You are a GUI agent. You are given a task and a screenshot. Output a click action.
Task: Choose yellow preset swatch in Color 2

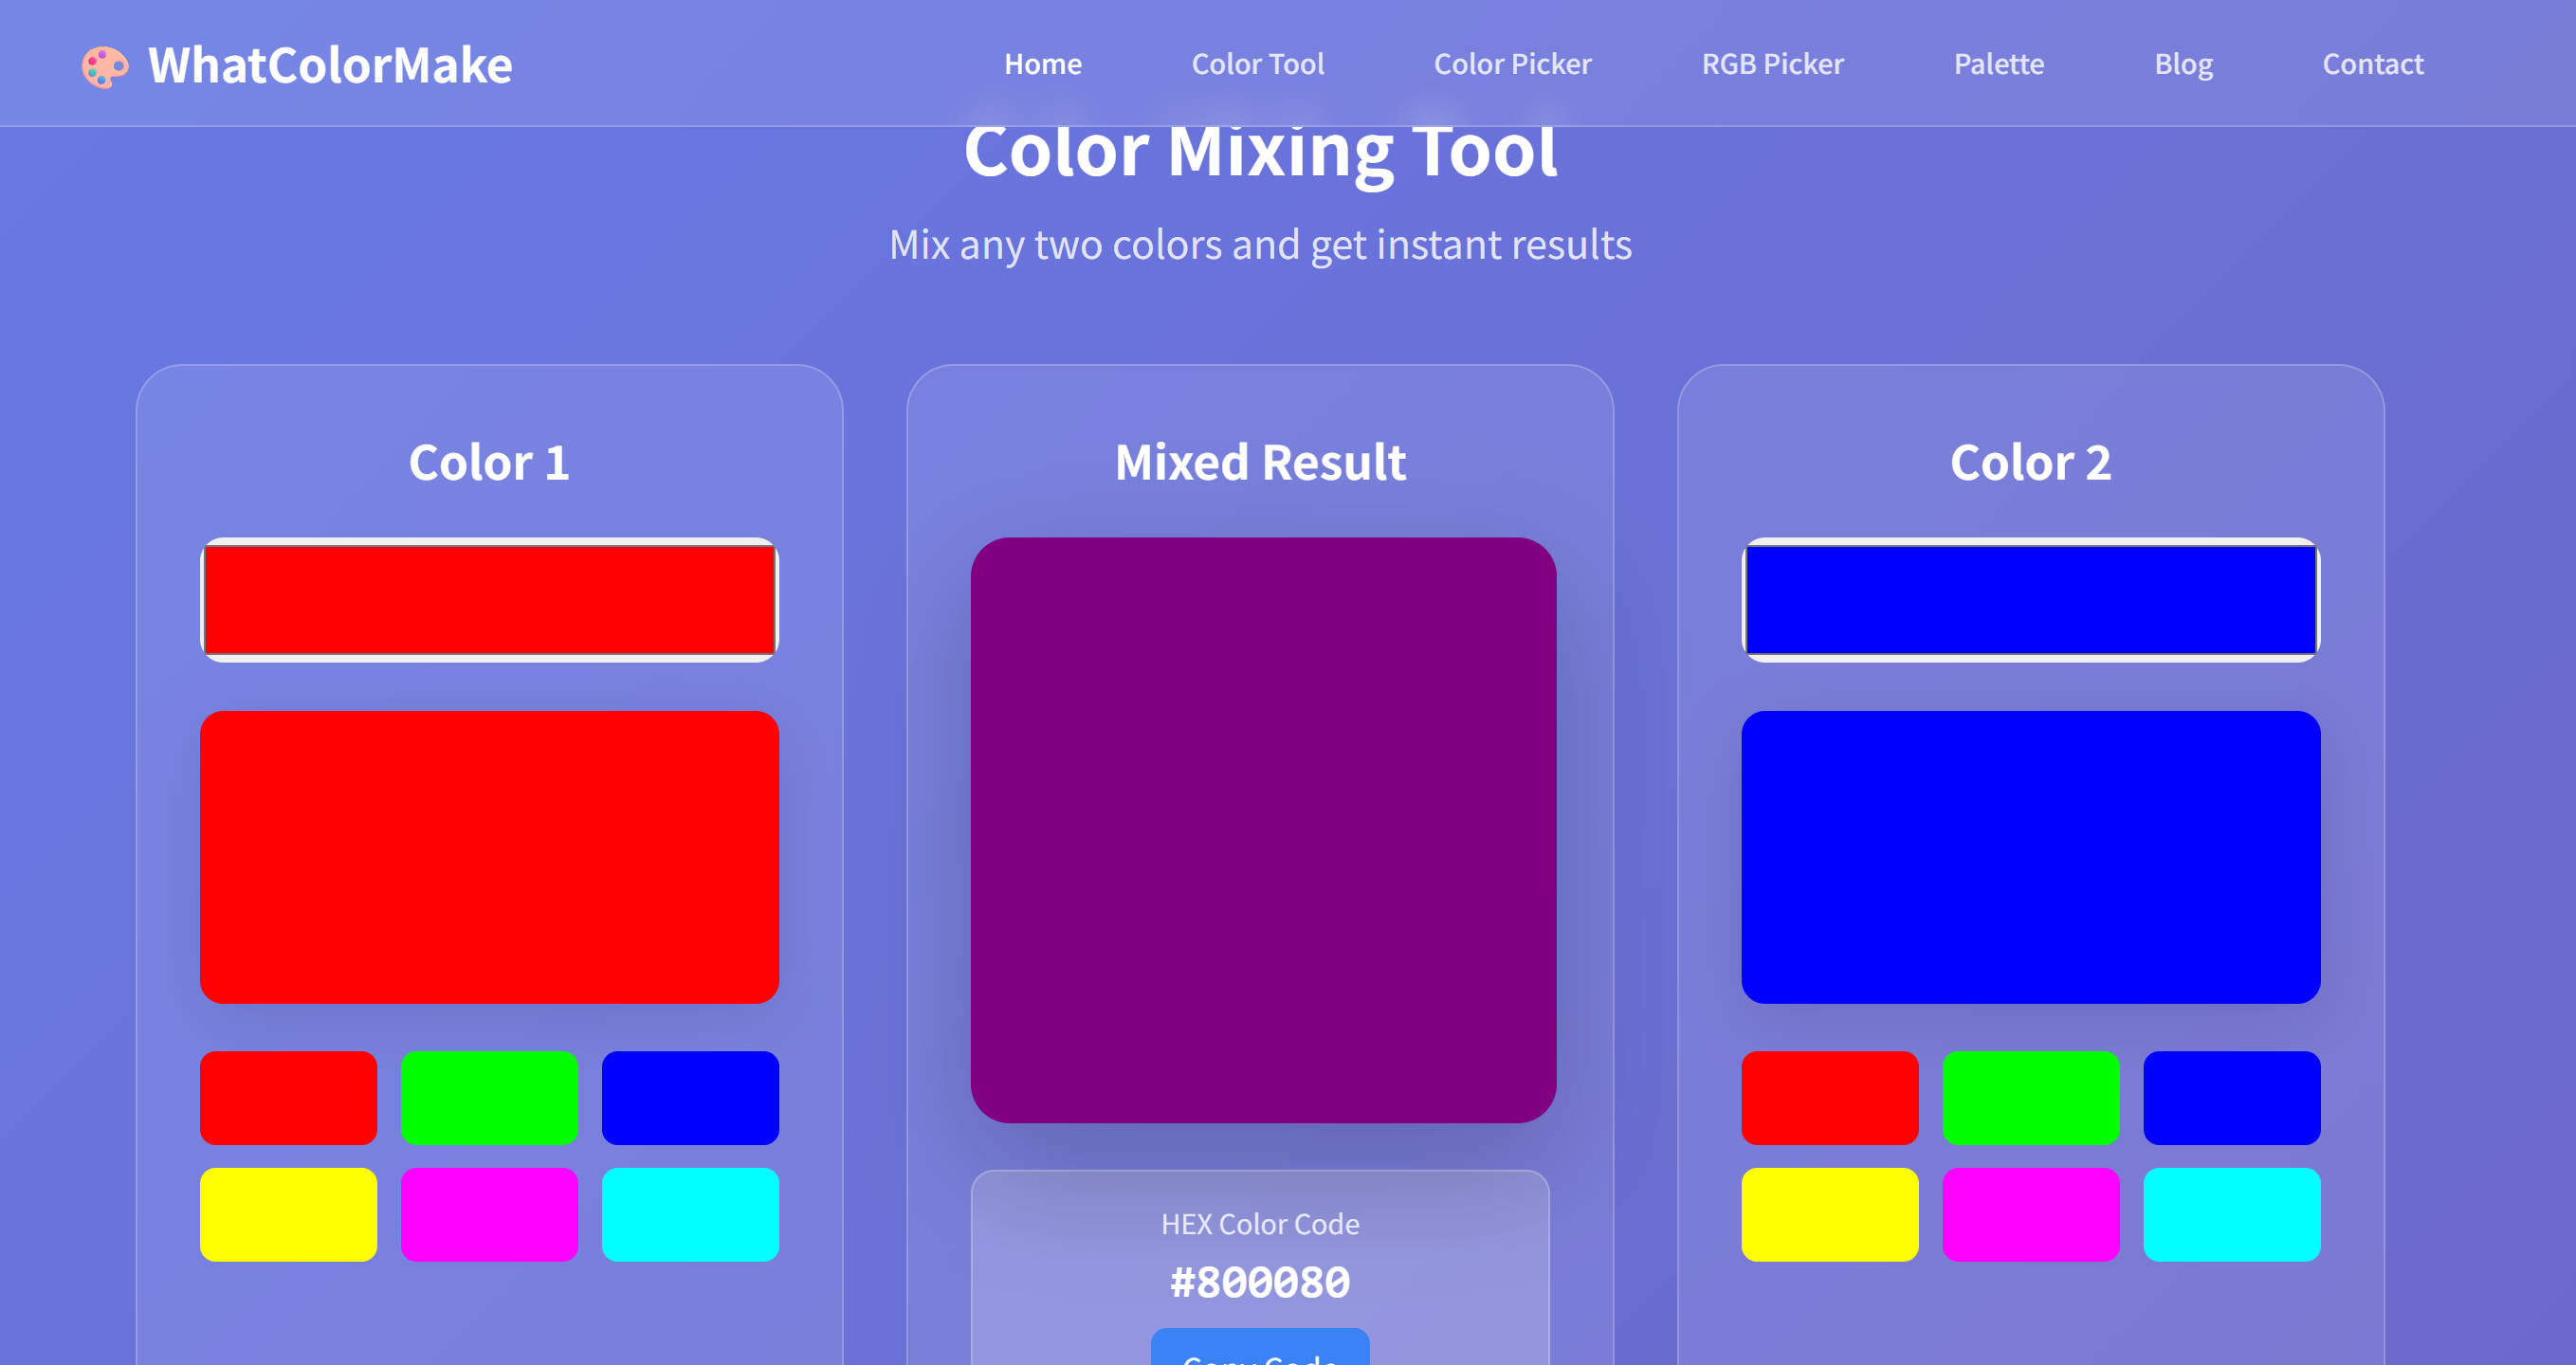(x=1829, y=1214)
